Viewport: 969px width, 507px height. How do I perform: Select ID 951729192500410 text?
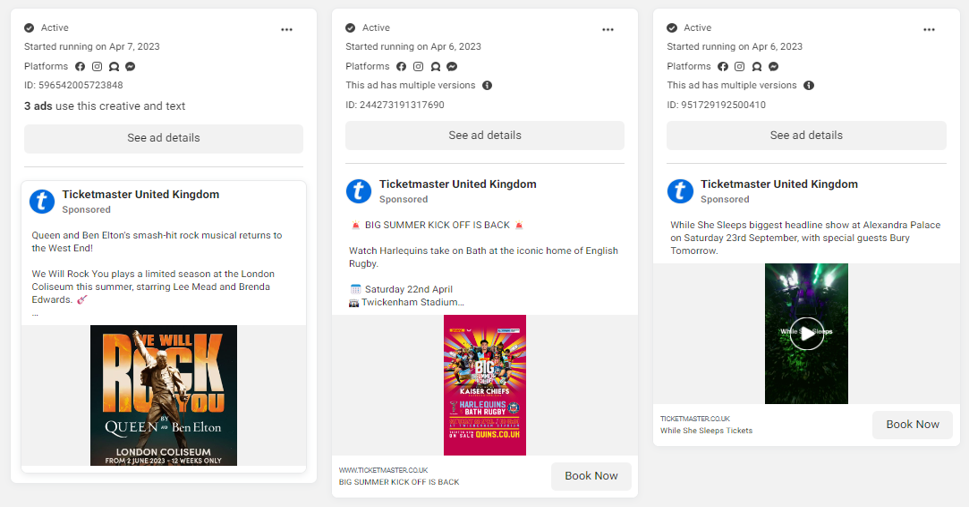716,104
